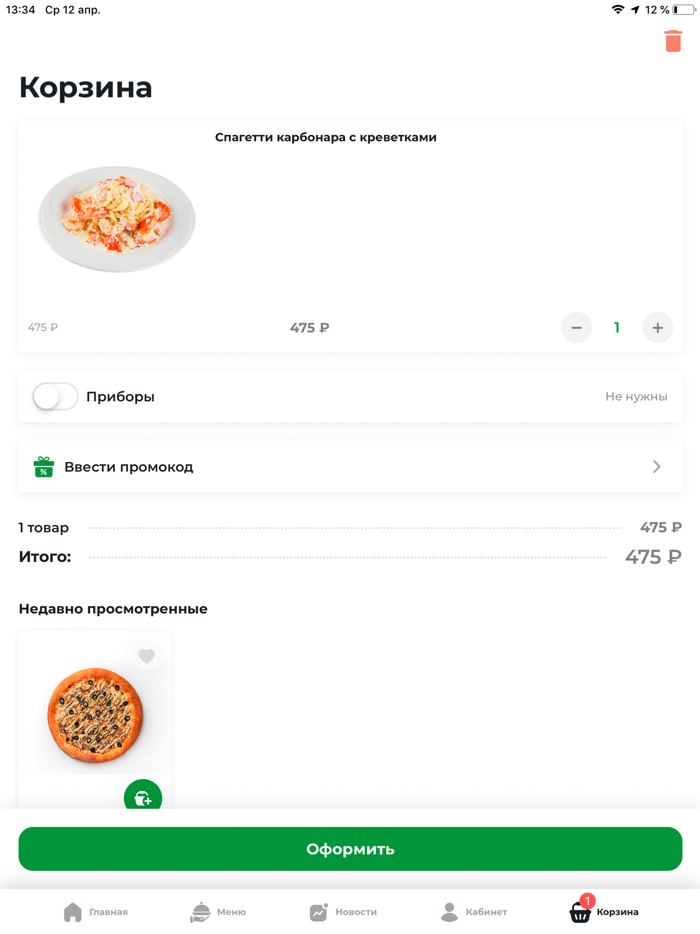Decrease quantity with the minus button
700x934 pixels.
click(x=577, y=327)
